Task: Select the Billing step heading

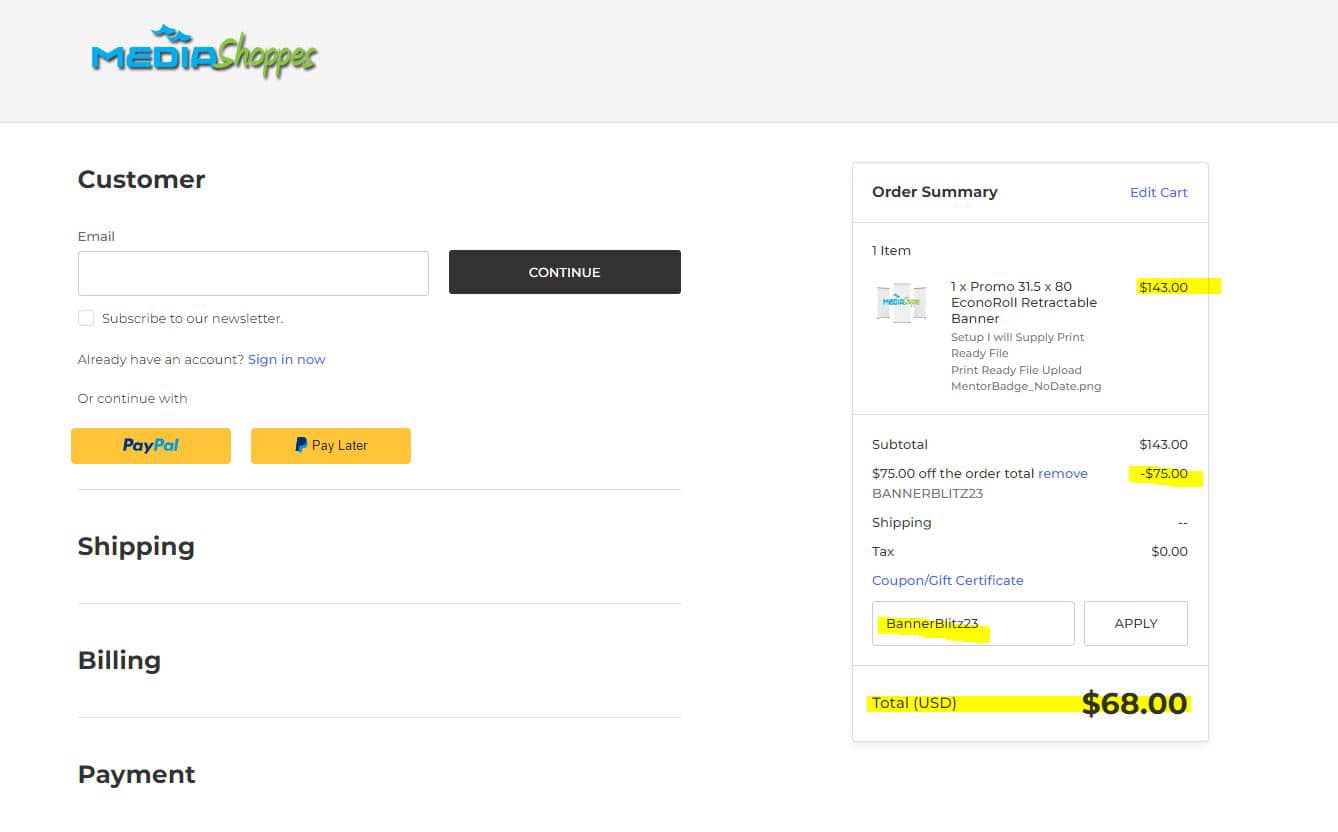Action: (x=119, y=661)
